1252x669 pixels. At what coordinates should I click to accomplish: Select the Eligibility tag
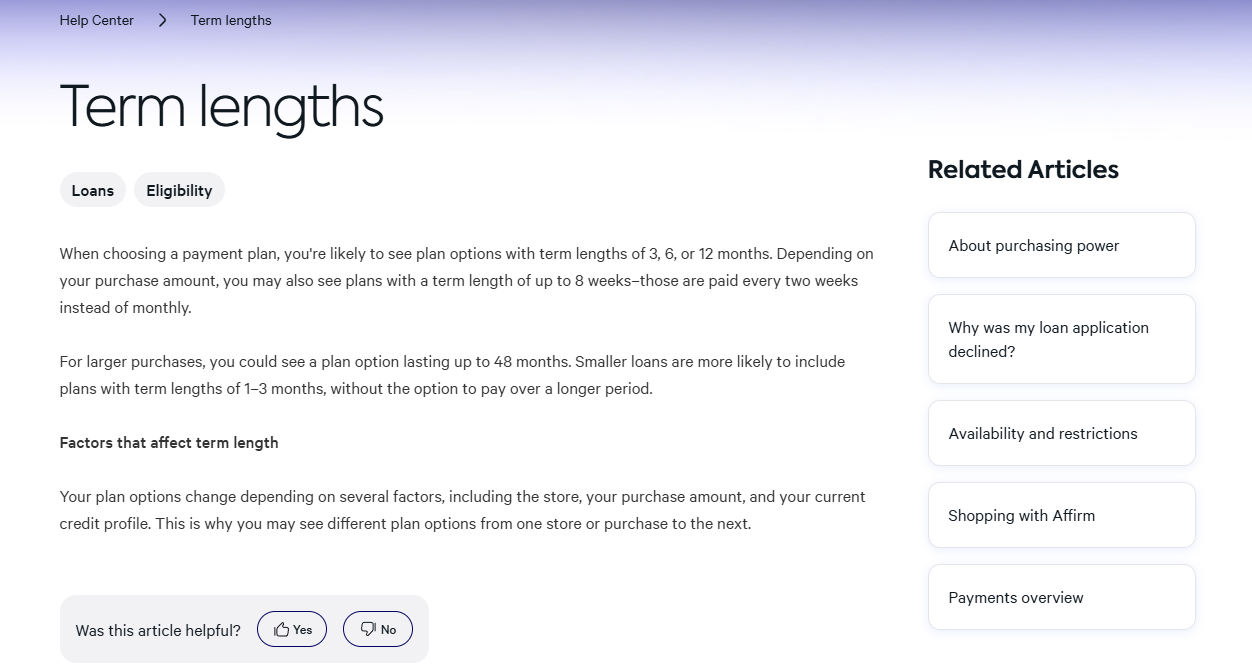click(179, 189)
